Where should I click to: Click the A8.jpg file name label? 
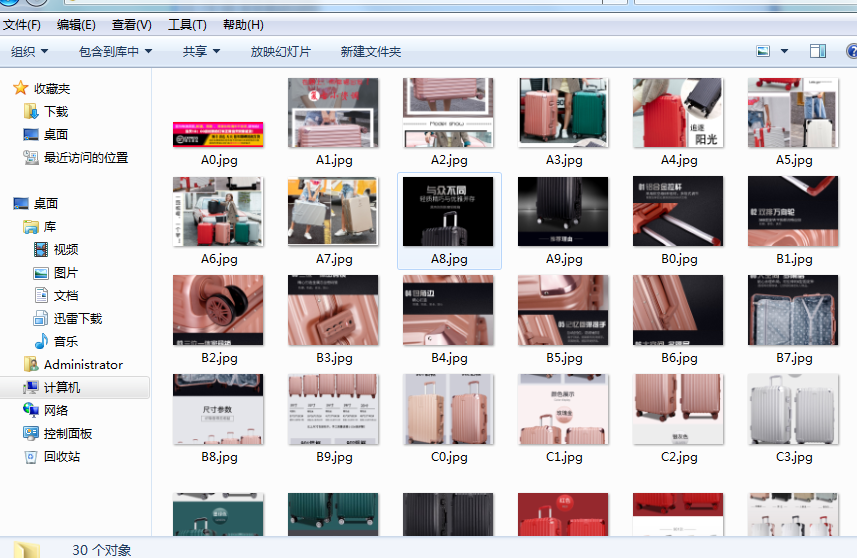[449, 259]
